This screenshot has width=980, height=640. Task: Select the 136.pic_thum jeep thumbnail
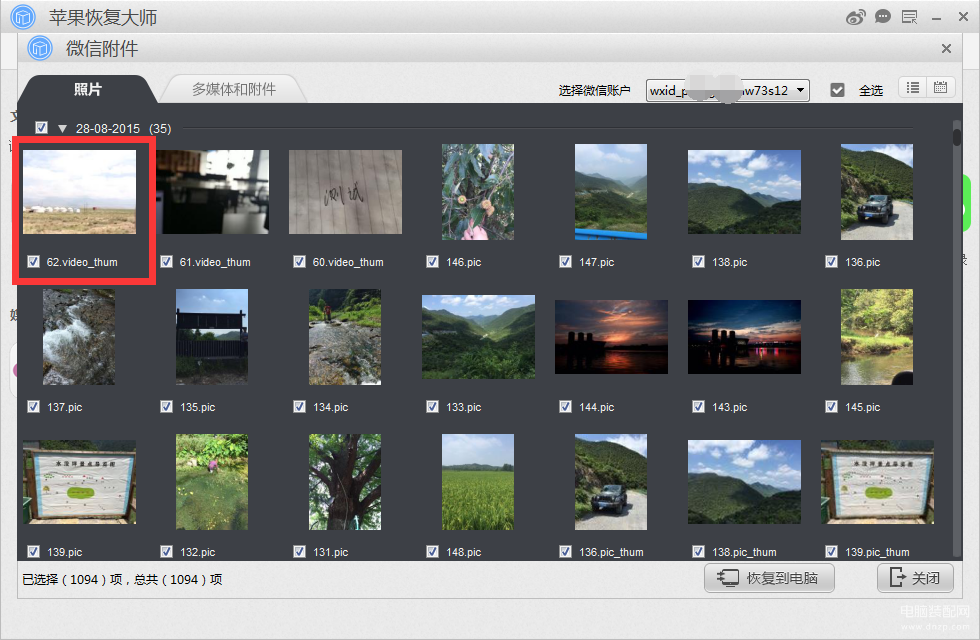[x=611, y=482]
